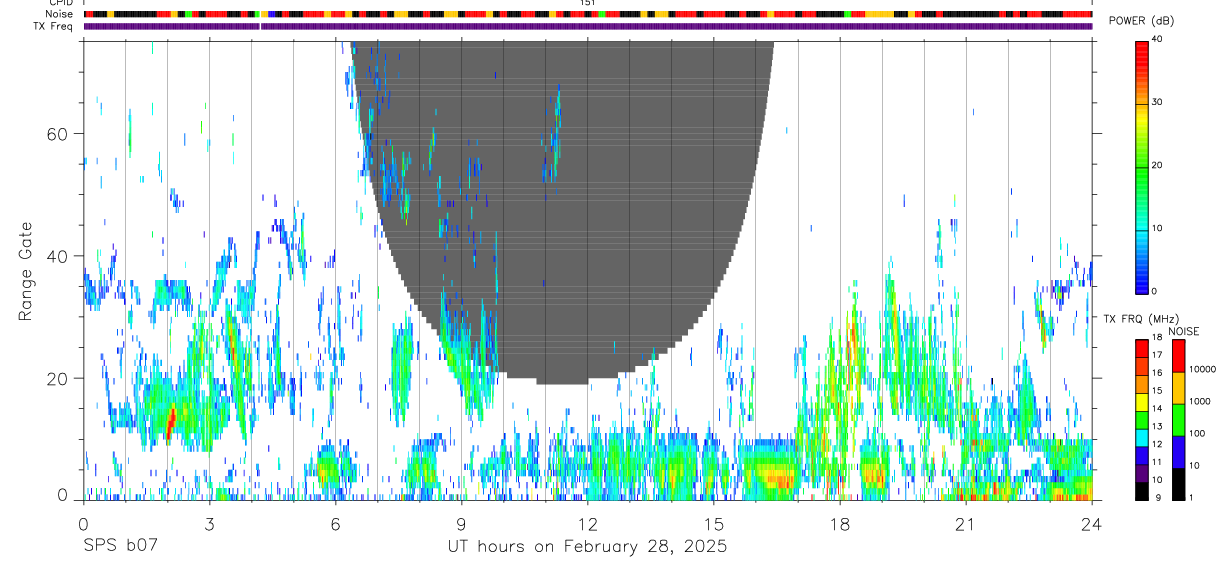Click the x-axis tick label 24
Viewport: 1228px width, 567px height.
point(1092,524)
